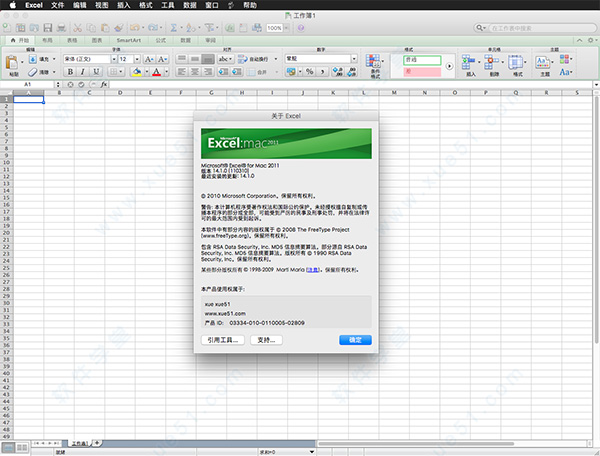600x456 pixels.
Task: Click the Redo arrow icon
Action: pyautogui.click(x=153, y=28)
